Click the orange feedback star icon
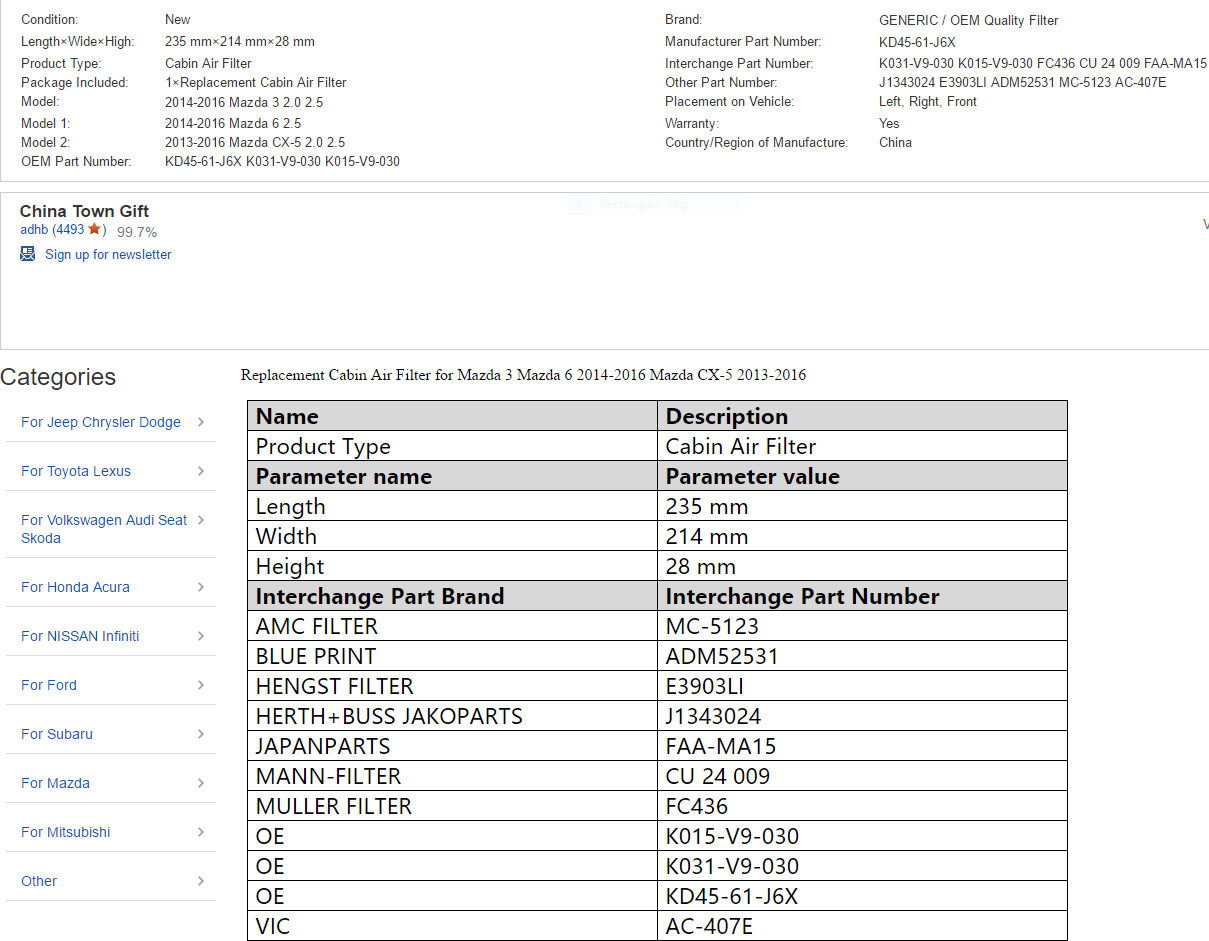Image resolution: width=1209 pixels, height=941 pixels. point(94,229)
